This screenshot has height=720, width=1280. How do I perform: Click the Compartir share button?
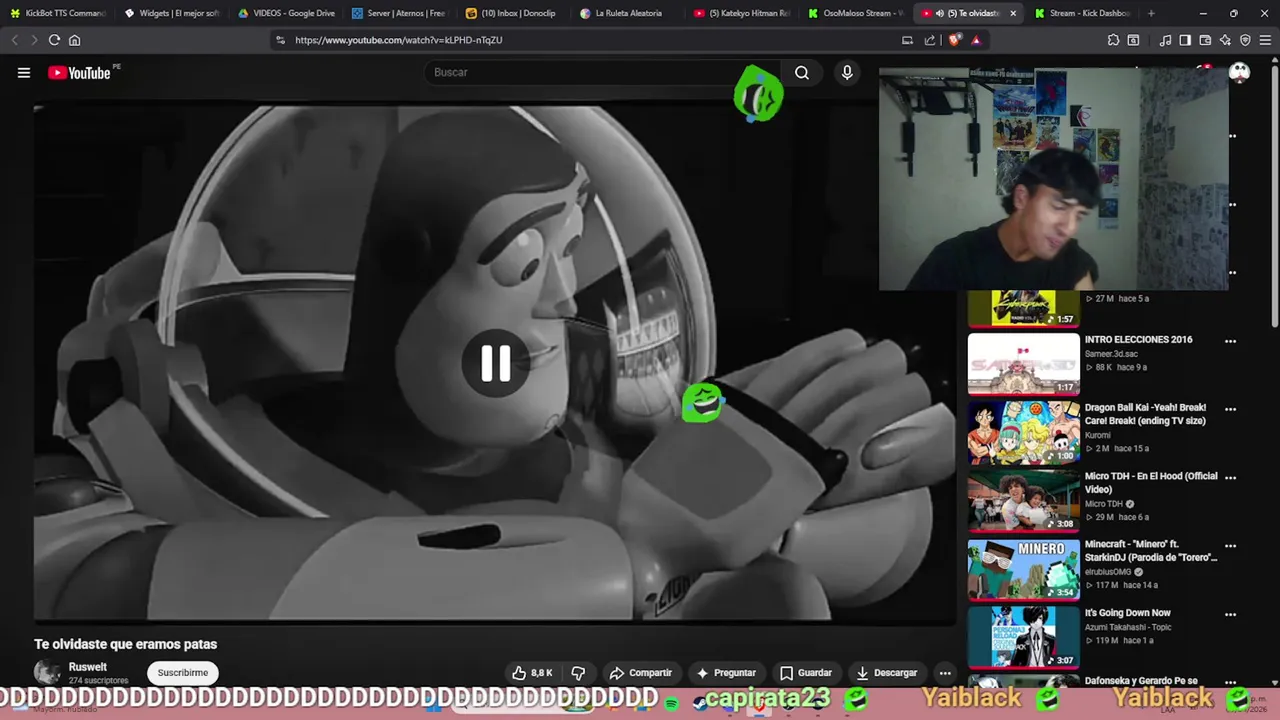(x=641, y=673)
